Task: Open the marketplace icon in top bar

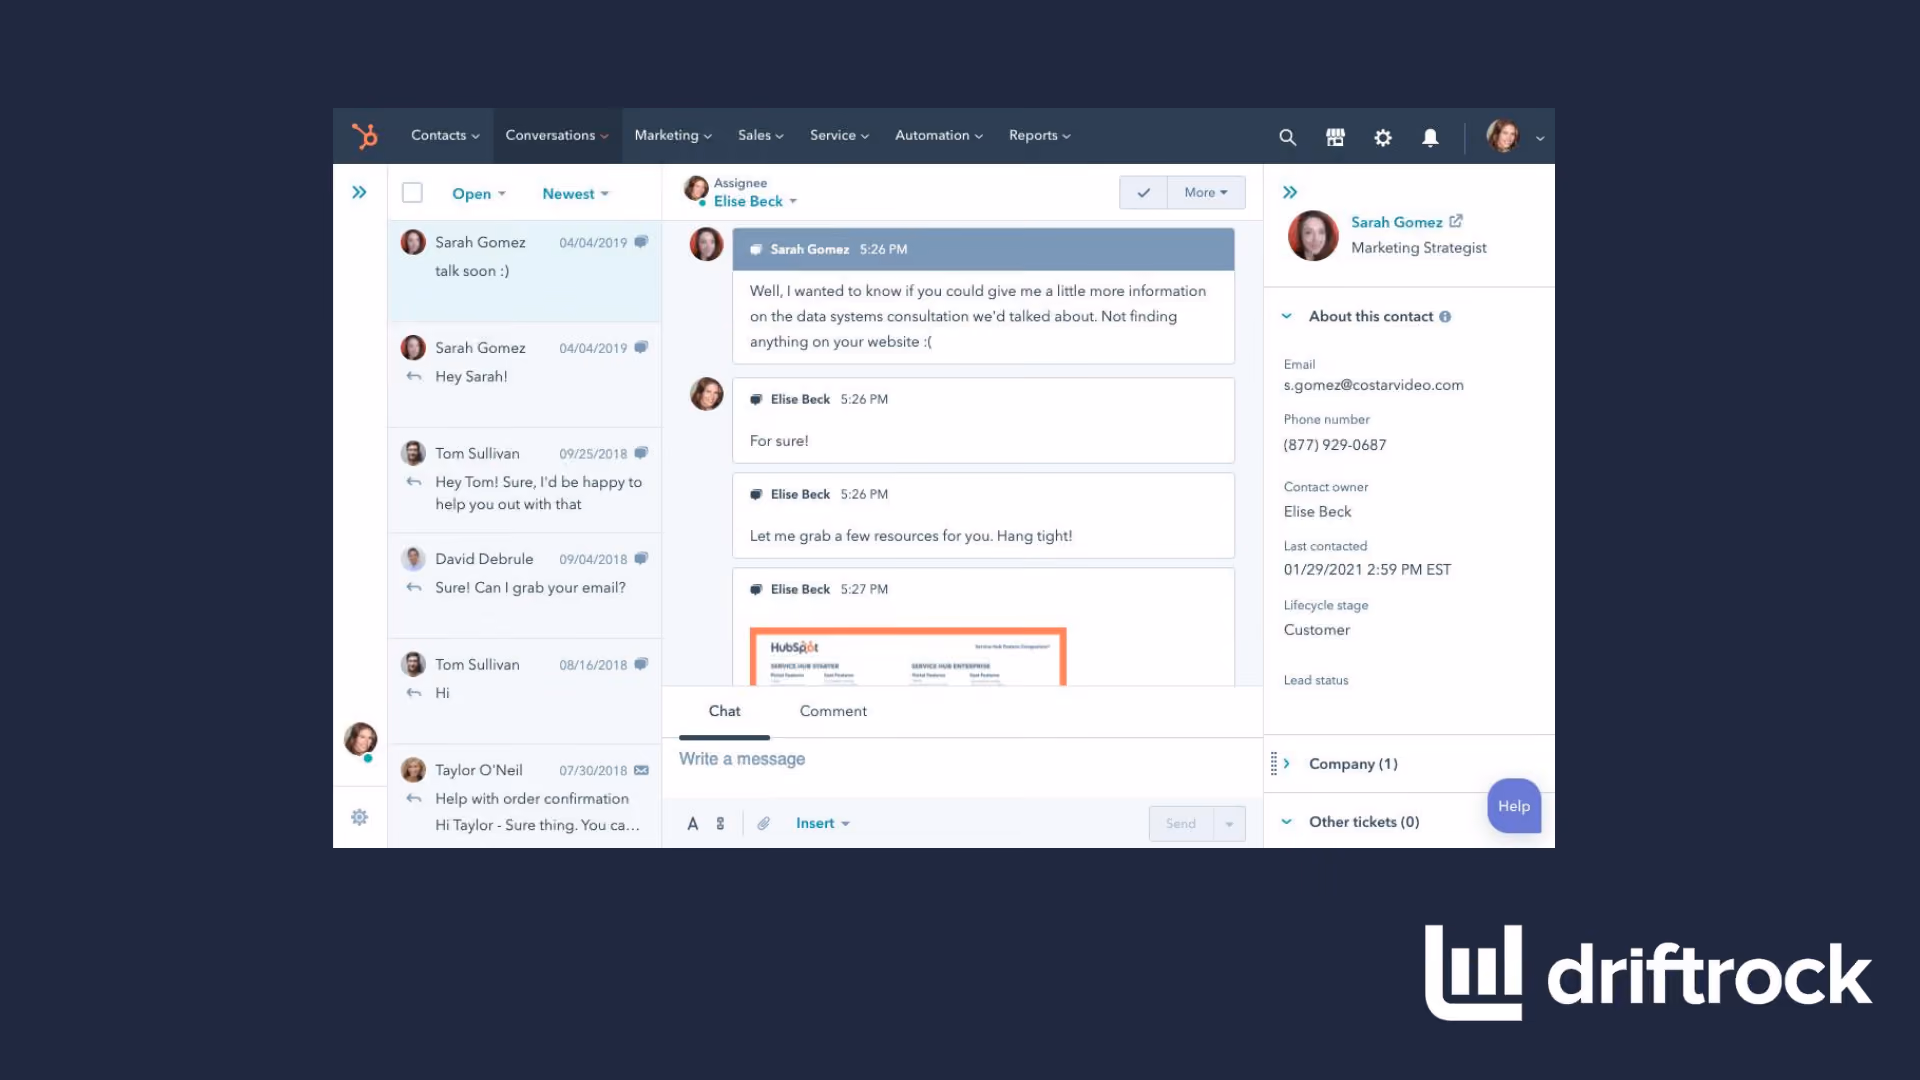Action: click(1335, 137)
